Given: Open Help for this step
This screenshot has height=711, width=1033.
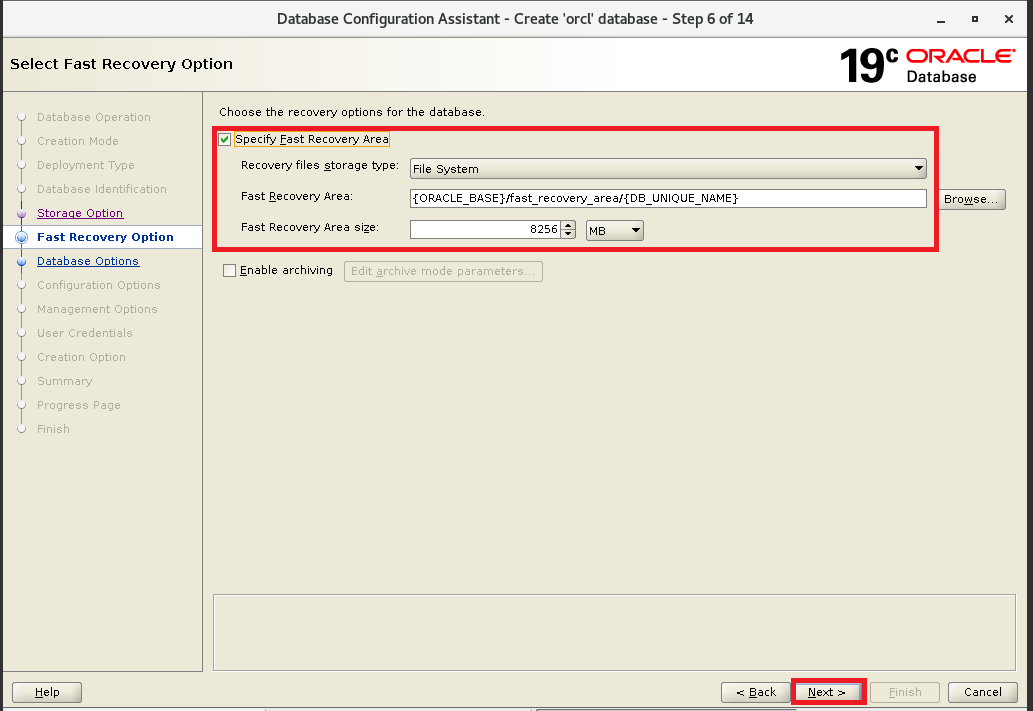Looking at the screenshot, I should pyautogui.click(x=47, y=692).
